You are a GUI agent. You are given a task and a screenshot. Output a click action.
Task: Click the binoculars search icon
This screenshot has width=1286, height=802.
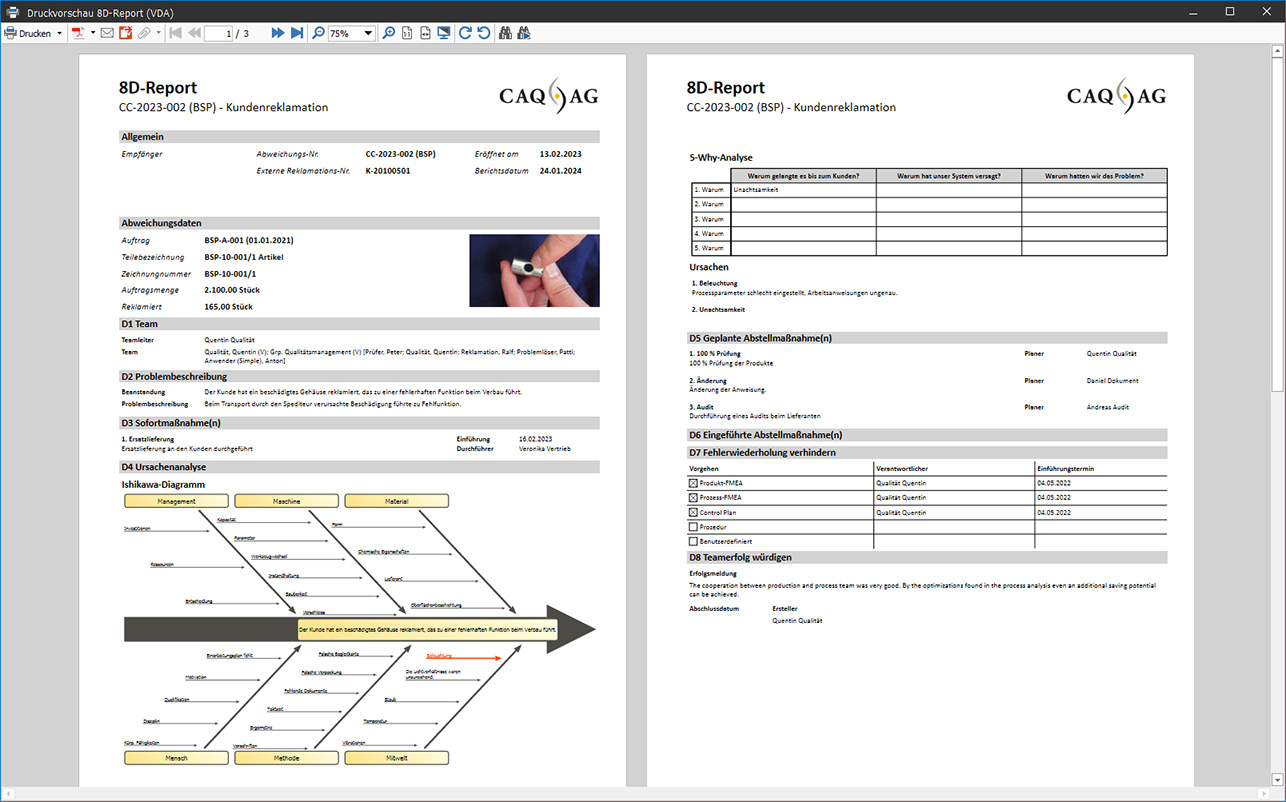[505, 33]
